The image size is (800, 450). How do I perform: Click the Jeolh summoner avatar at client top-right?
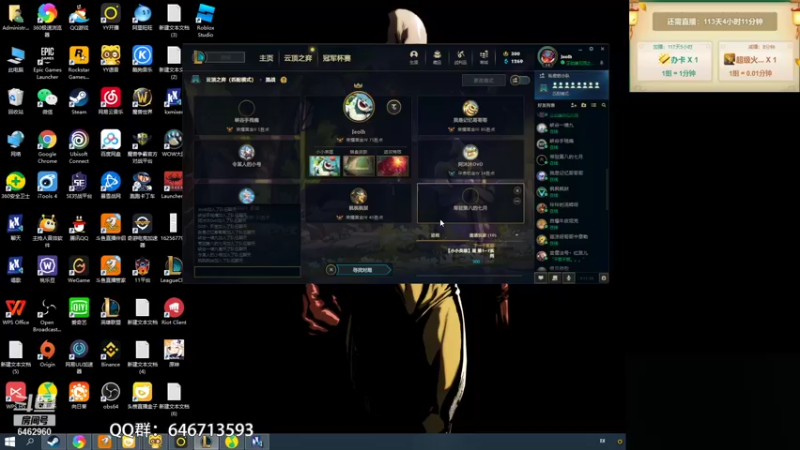click(547, 56)
